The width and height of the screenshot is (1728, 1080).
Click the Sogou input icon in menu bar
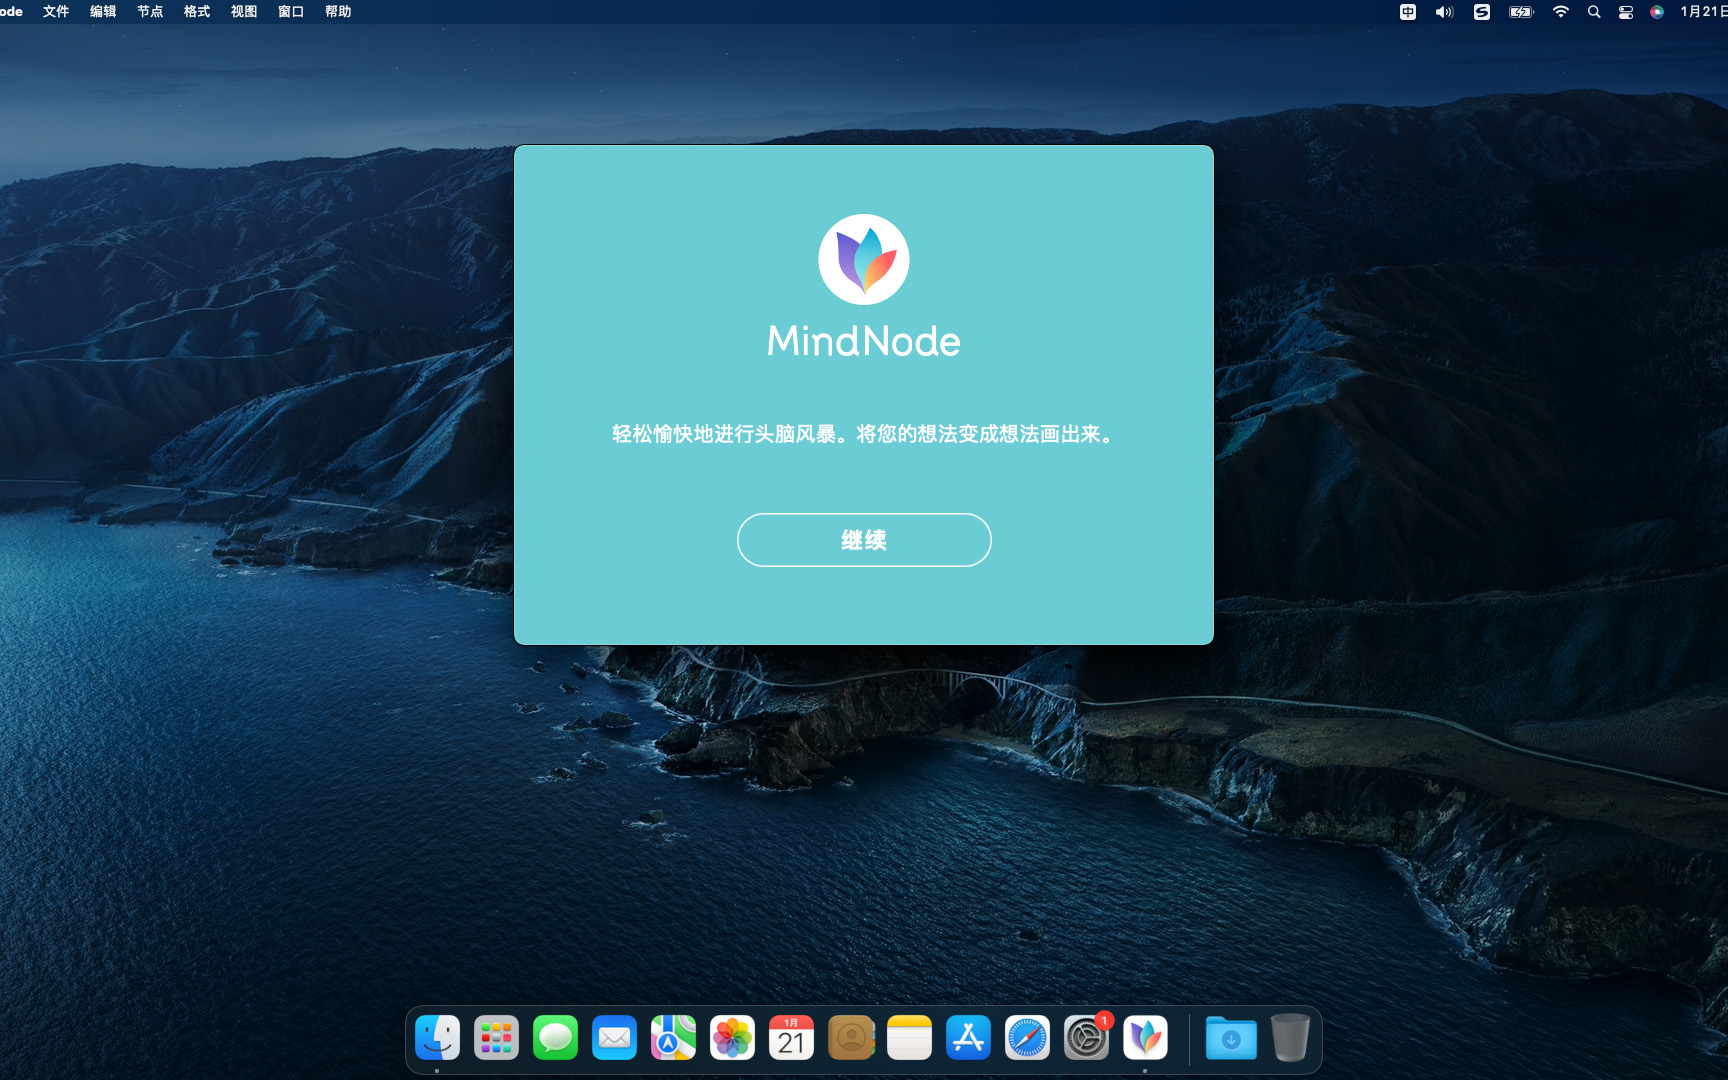(x=1482, y=12)
